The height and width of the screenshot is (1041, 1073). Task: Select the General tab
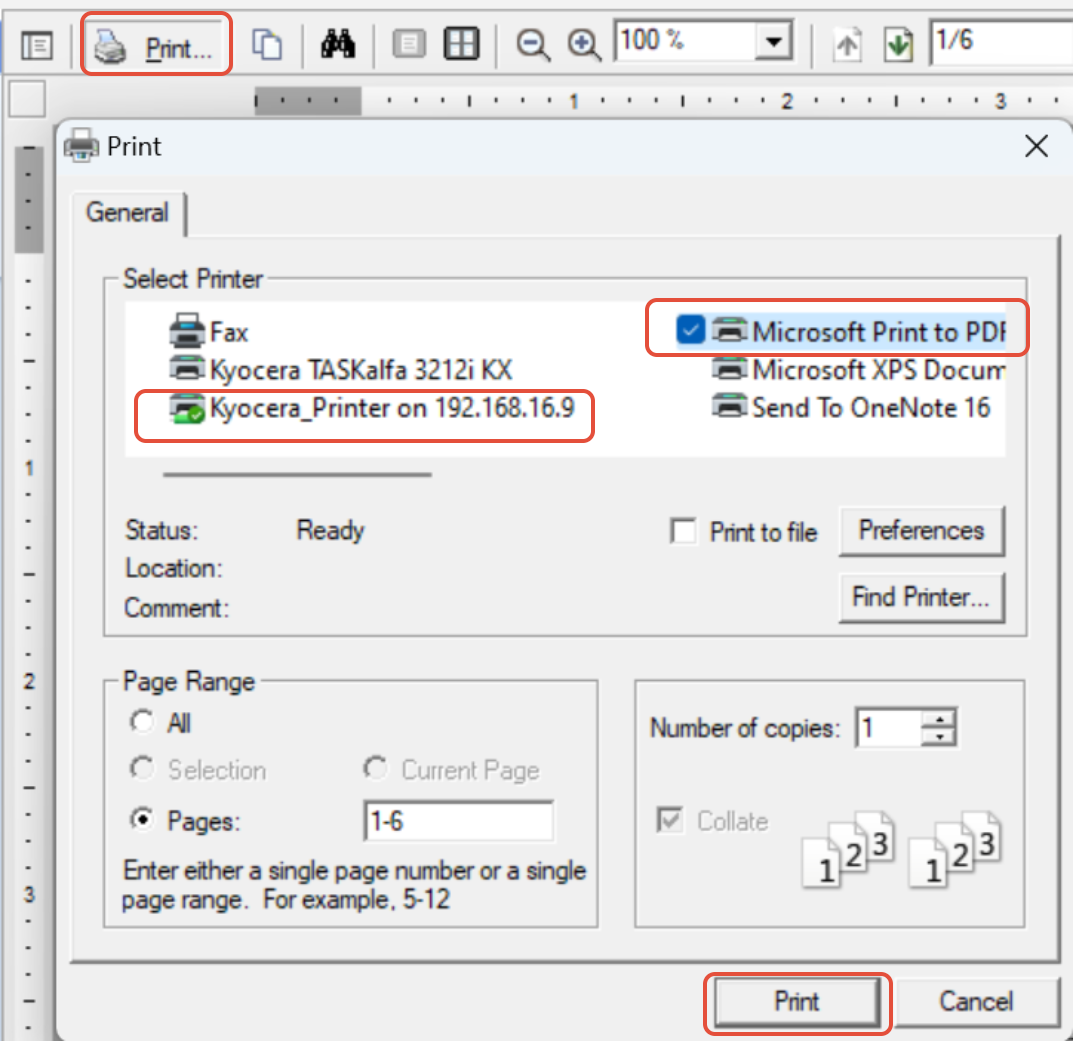pos(128,213)
